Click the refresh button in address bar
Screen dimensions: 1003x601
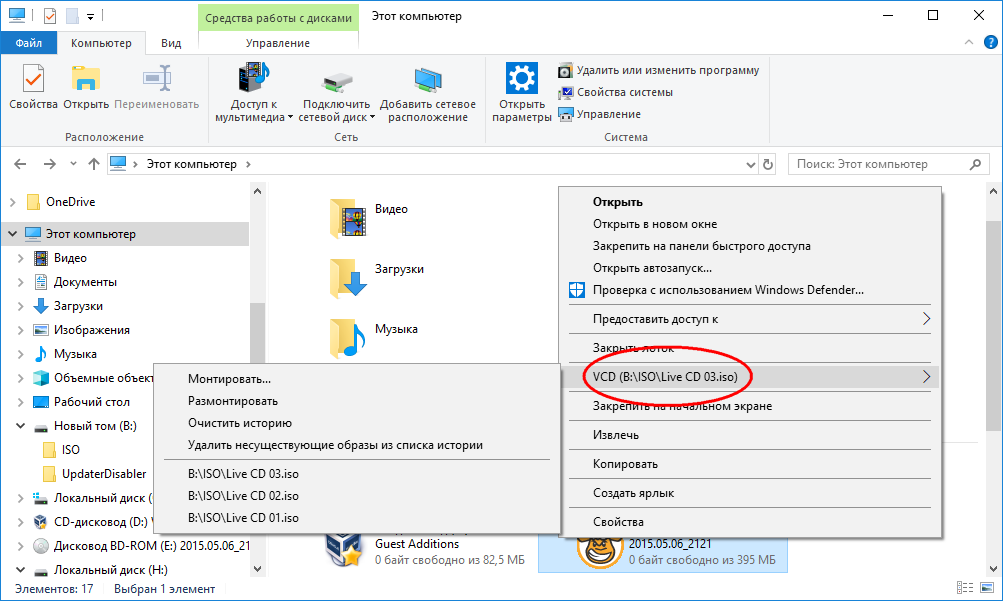(x=768, y=164)
